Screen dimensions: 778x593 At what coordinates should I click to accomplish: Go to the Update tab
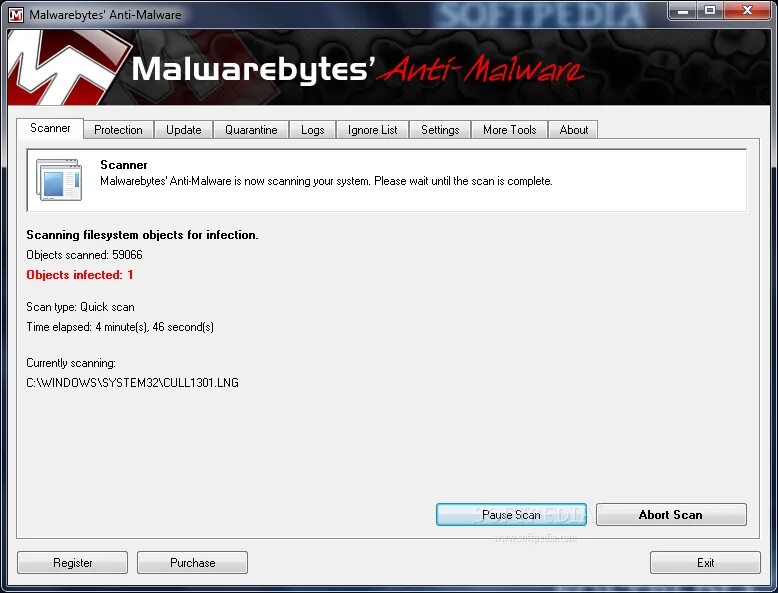click(x=184, y=130)
